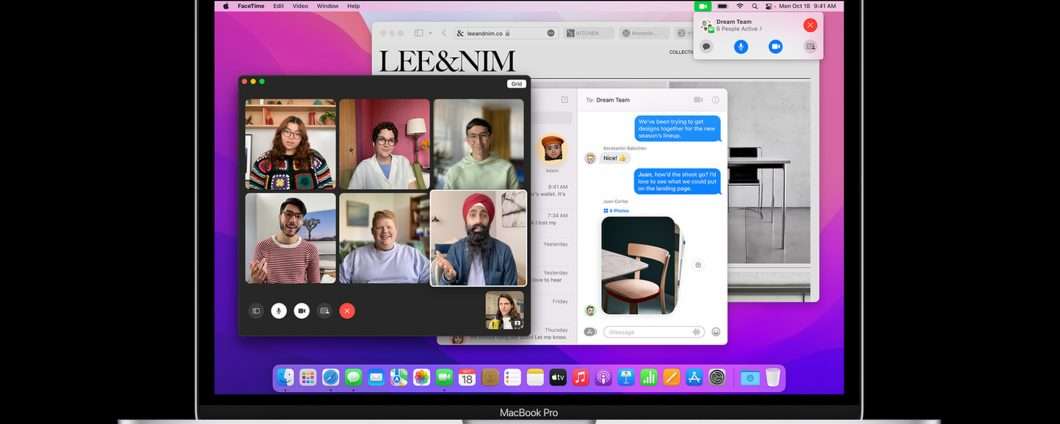This screenshot has height=424, width=1060.
Task: Toggle Safari sidebar button
Action: click(418, 33)
